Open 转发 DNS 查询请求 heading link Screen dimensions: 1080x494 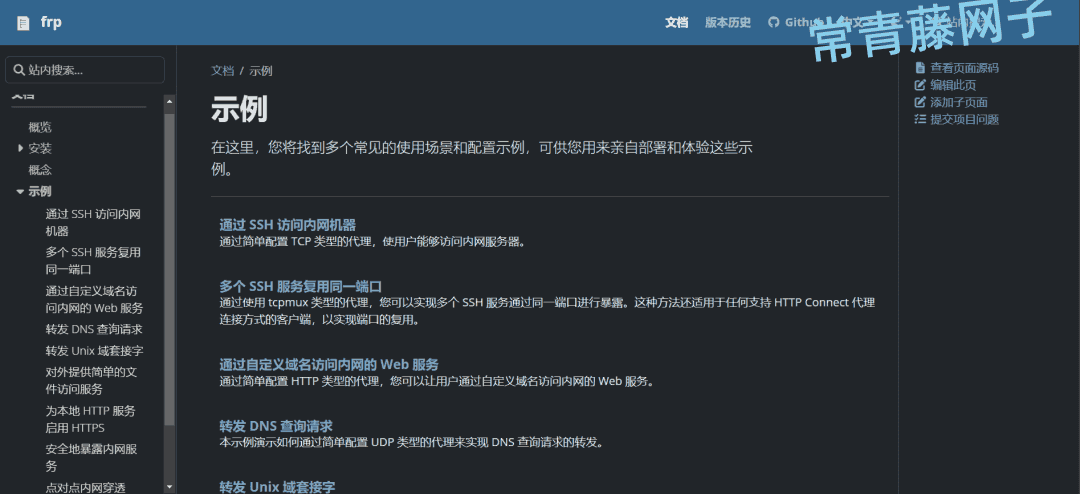pos(275,425)
